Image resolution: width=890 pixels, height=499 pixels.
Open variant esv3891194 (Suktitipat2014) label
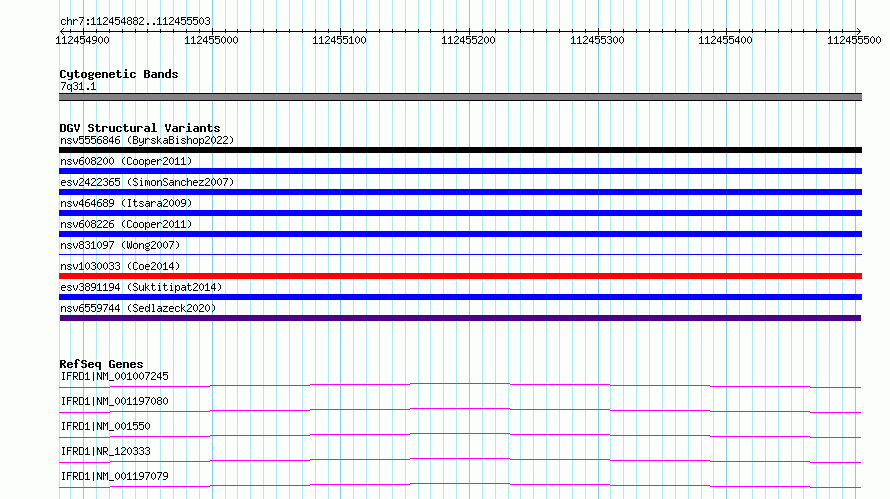(141, 287)
